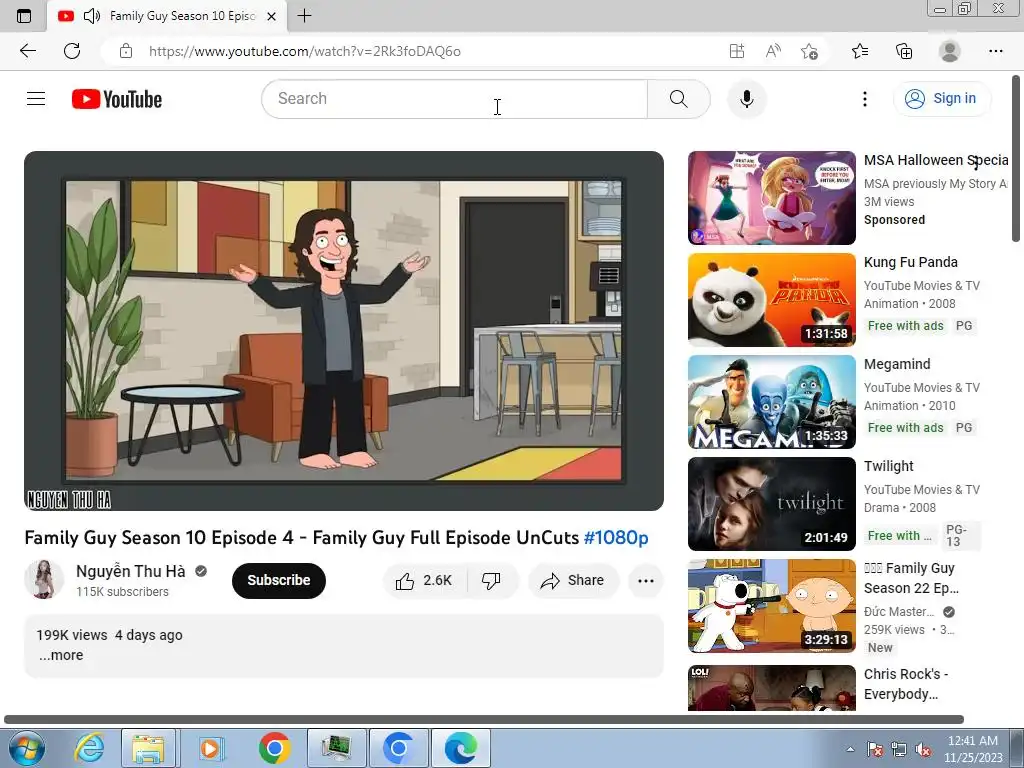View site information lock icon

click(x=126, y=51)
